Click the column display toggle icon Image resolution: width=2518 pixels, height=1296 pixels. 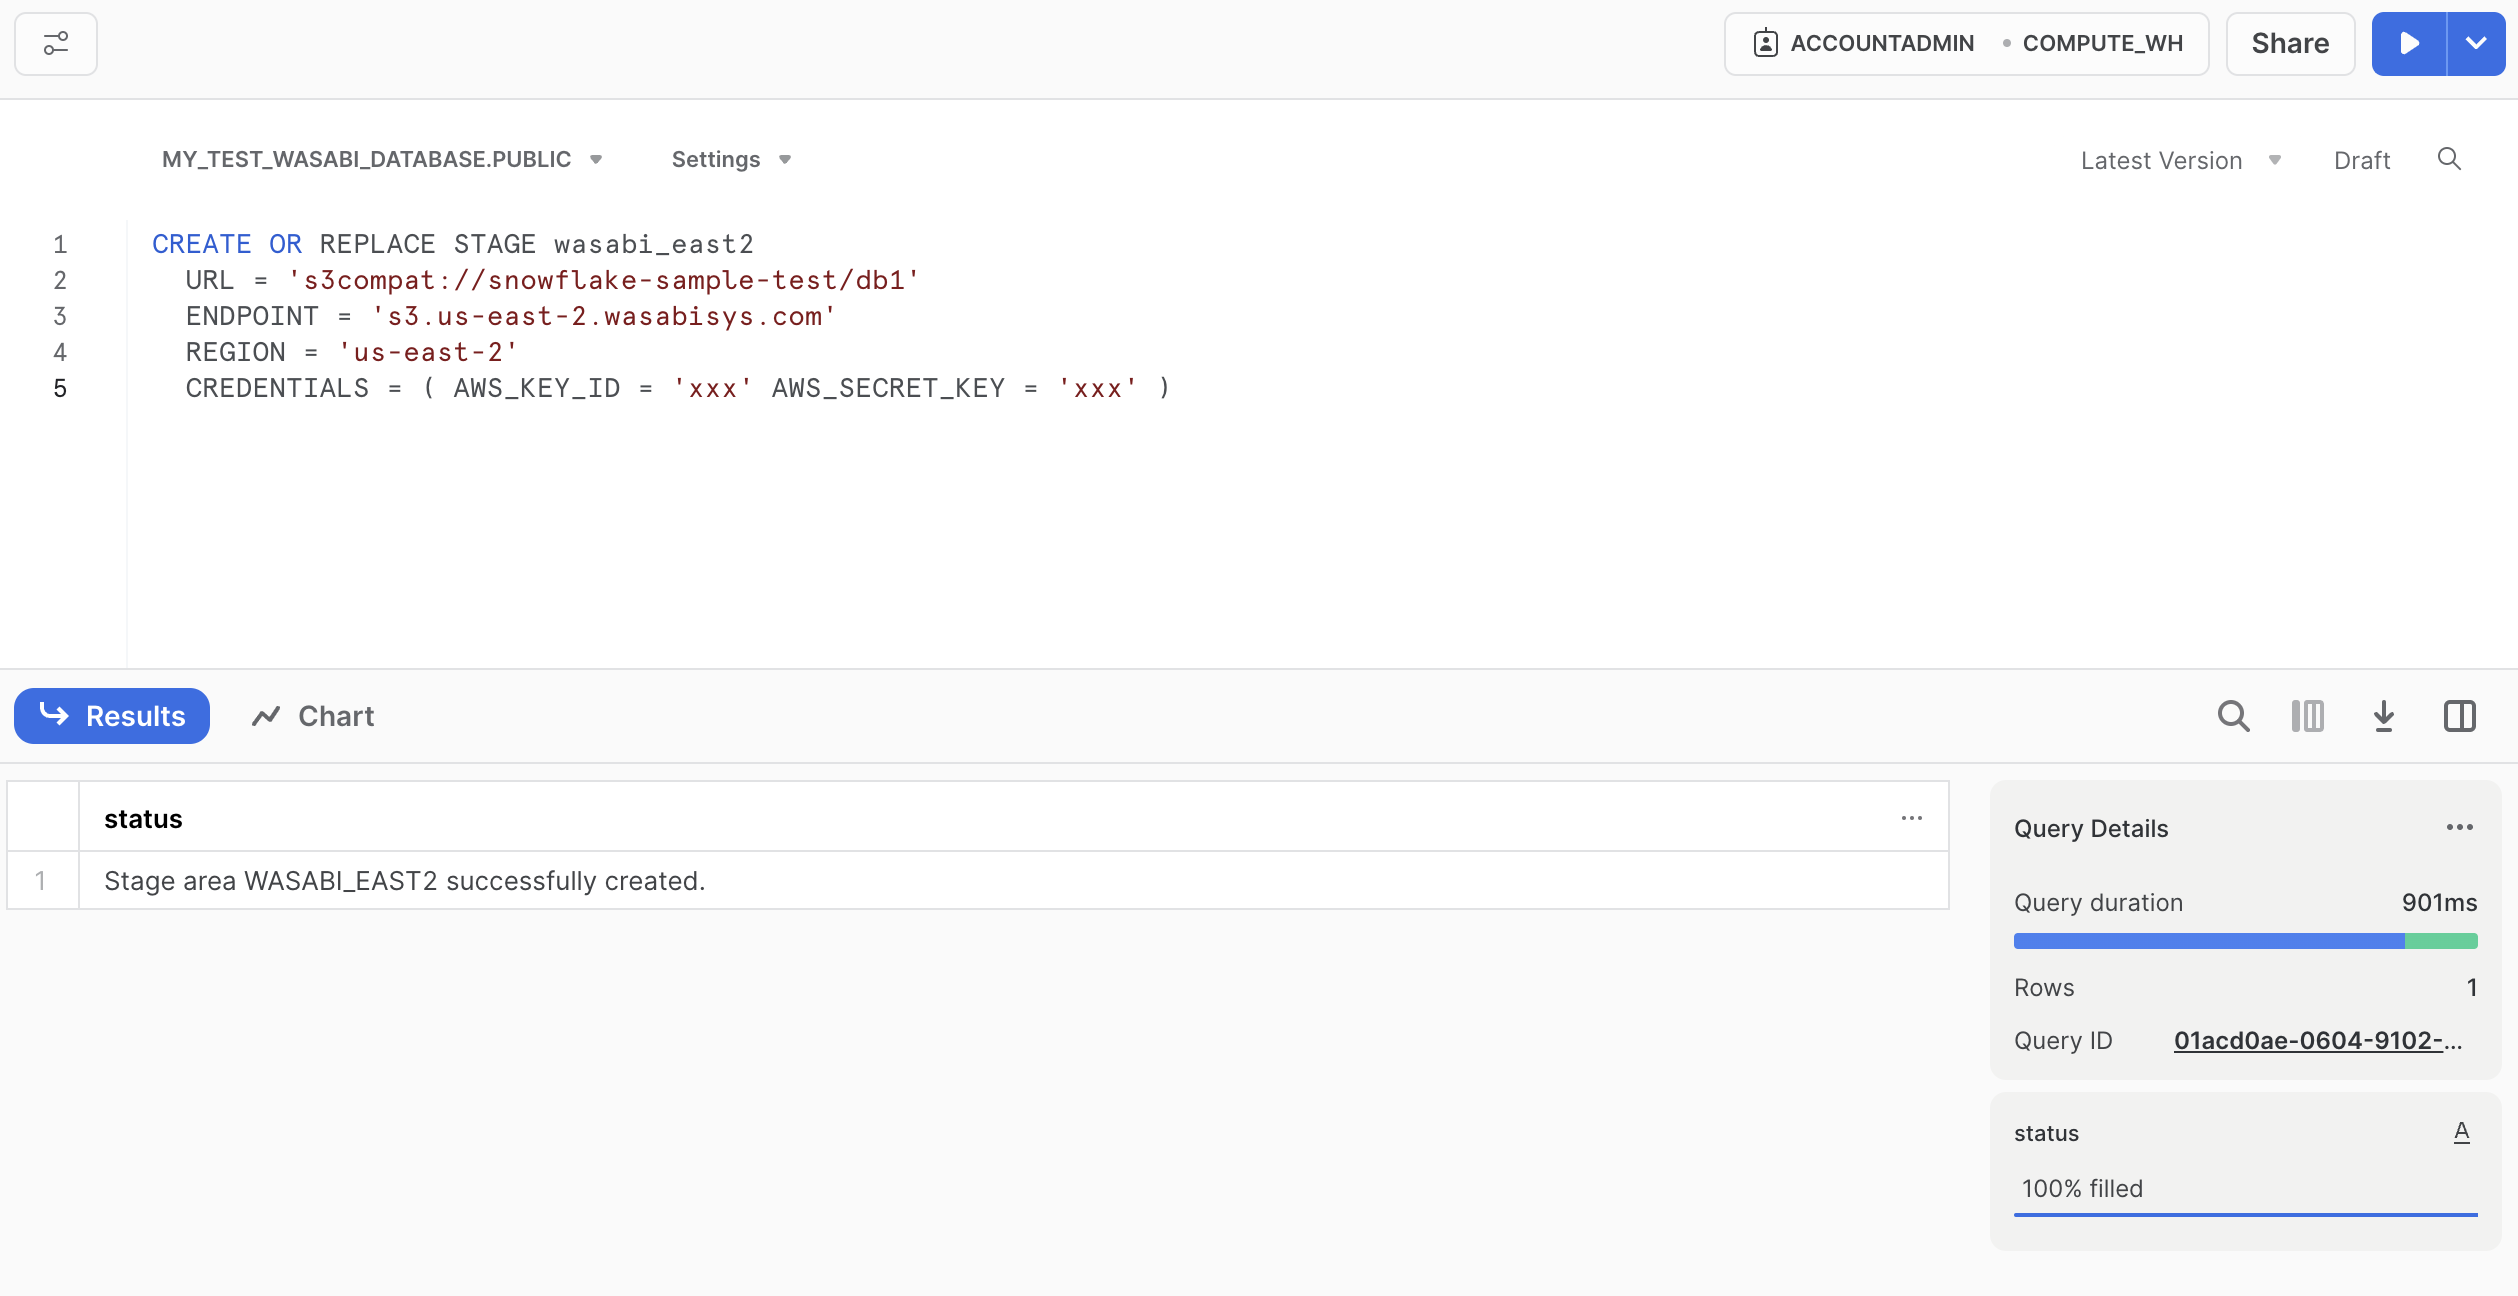(2310, 716)
